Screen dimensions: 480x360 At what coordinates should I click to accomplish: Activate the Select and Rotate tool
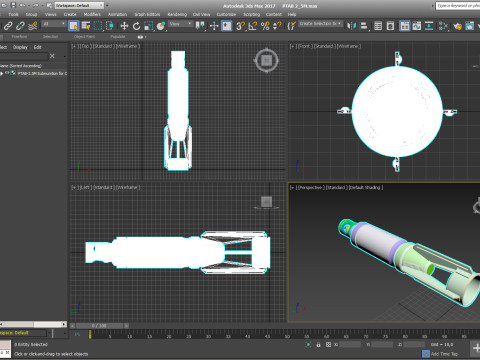[x=136, y=26]
